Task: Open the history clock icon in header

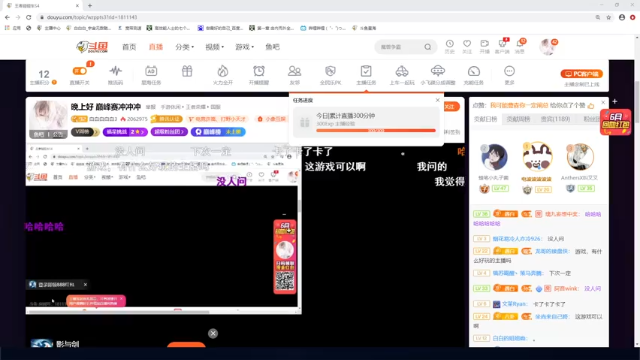Action: point(449,44)
